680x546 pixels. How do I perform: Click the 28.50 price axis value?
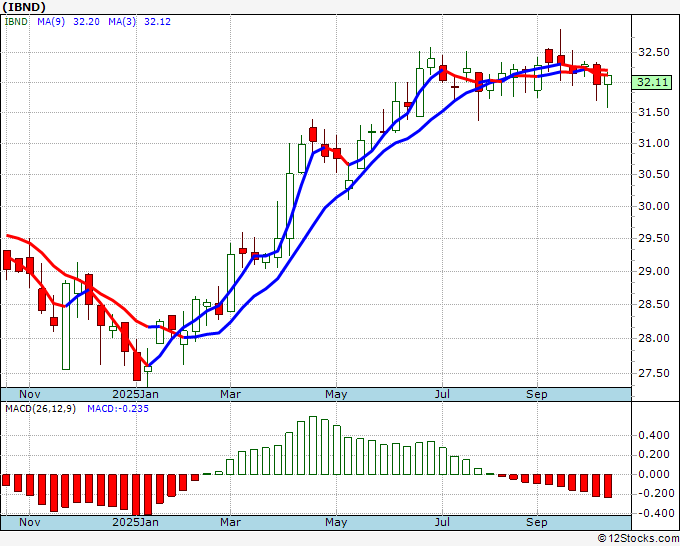tap(654, 304)
